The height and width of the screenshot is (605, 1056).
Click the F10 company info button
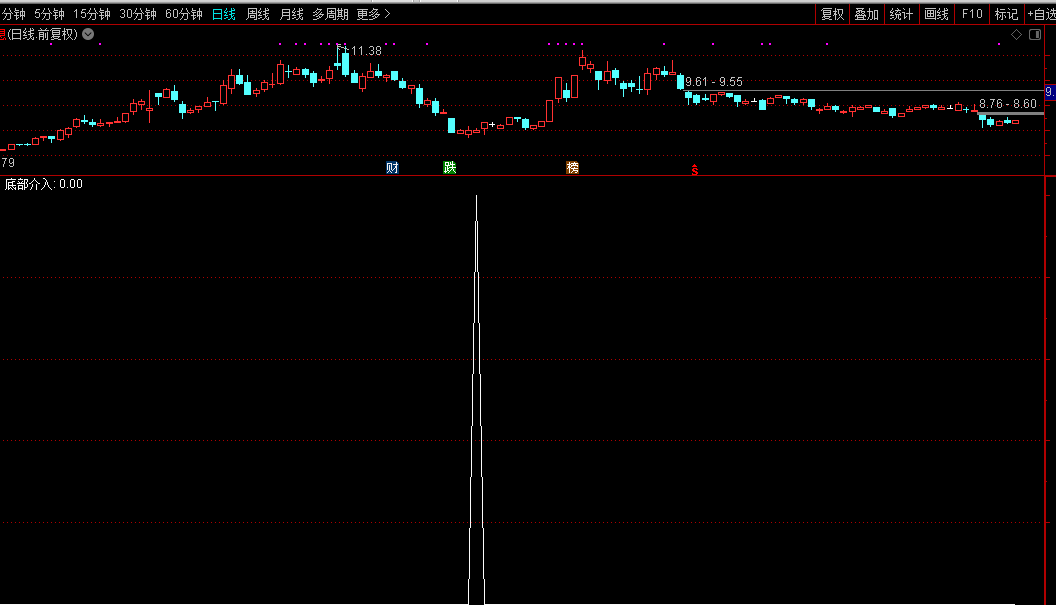click(x=971, y=14)
